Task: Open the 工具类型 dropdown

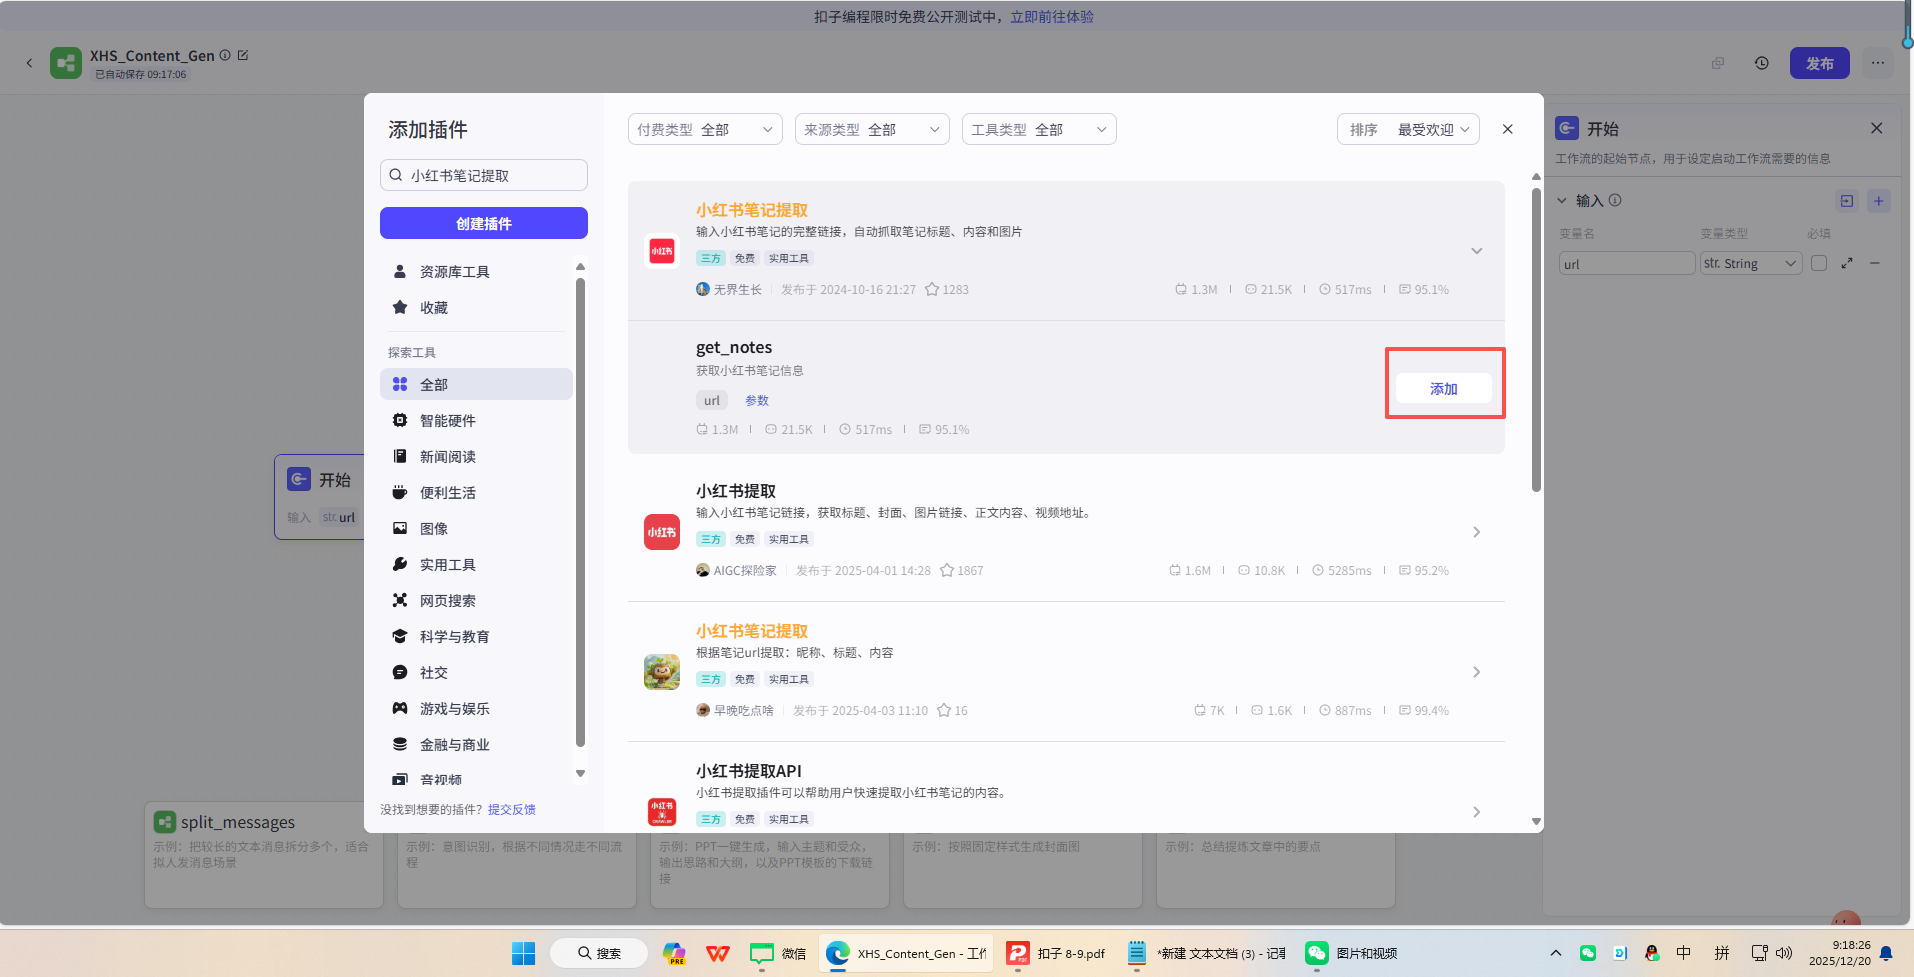Action: coord(1039,129)
